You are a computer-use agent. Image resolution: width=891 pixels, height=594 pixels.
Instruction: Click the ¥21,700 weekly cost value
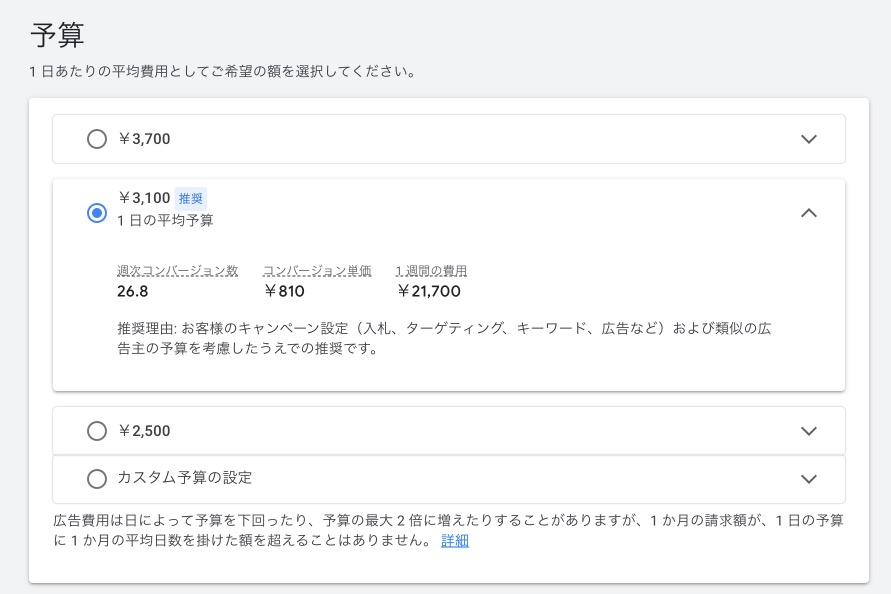pos(429,292)
